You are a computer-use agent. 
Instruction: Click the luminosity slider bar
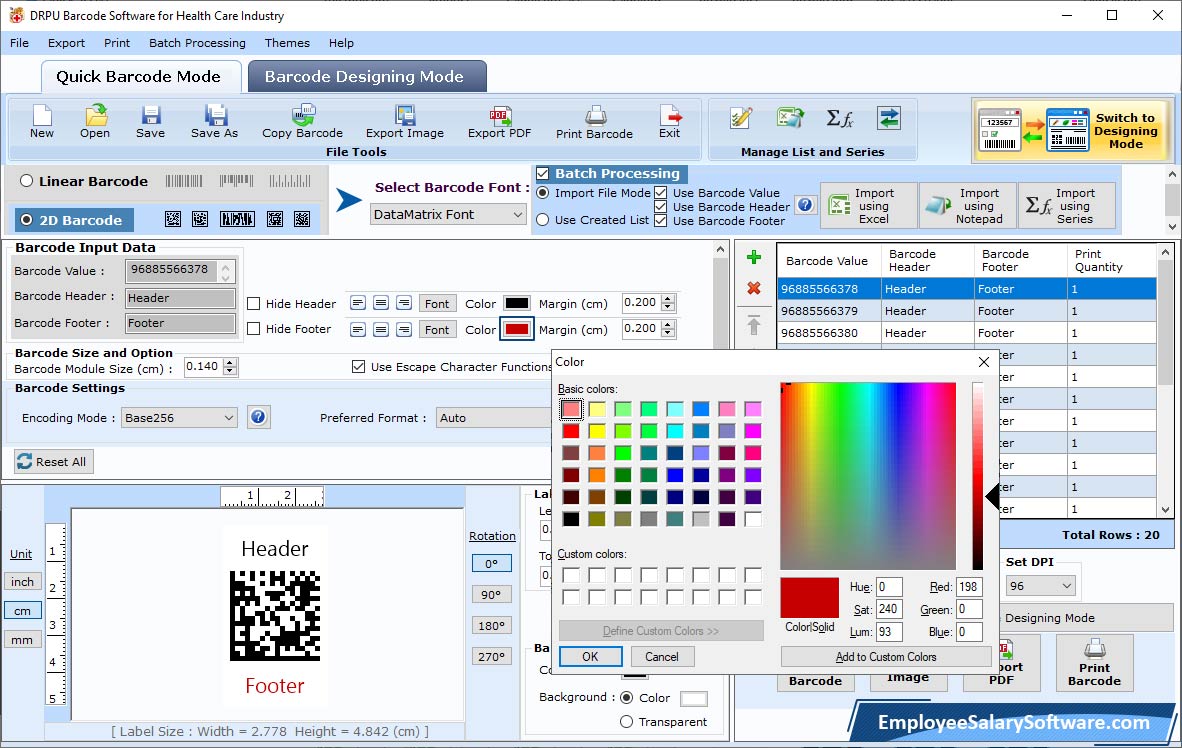pos(978,476)
